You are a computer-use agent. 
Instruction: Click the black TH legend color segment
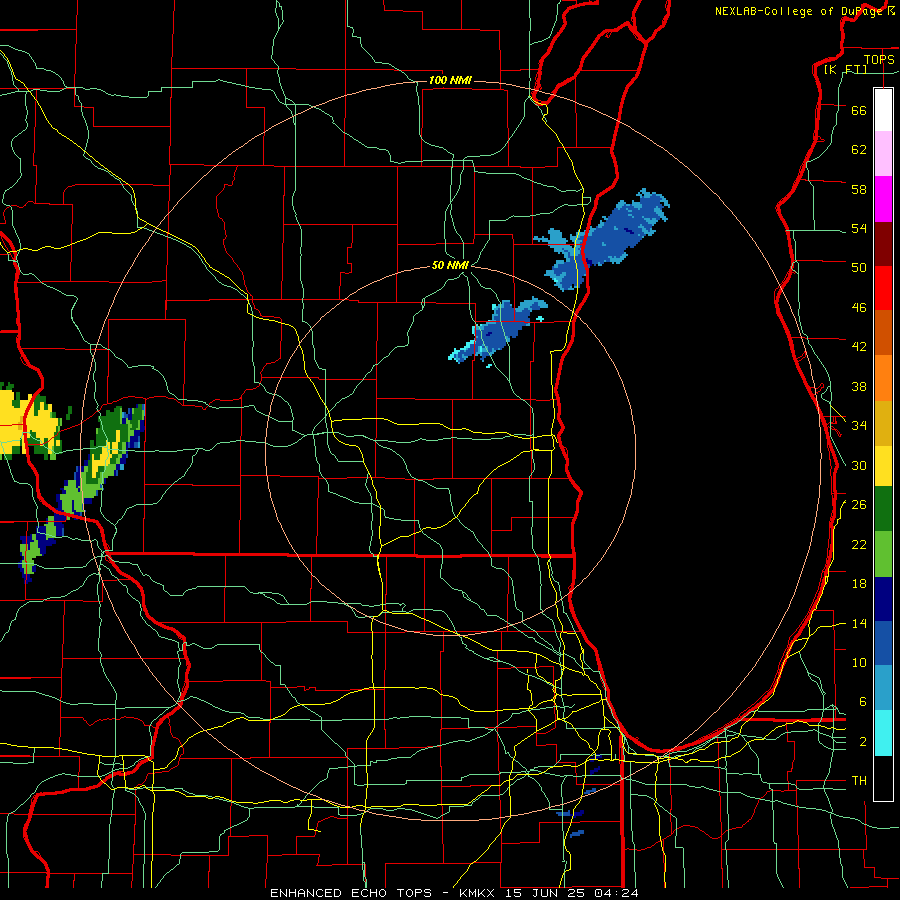tap(883, 778)
